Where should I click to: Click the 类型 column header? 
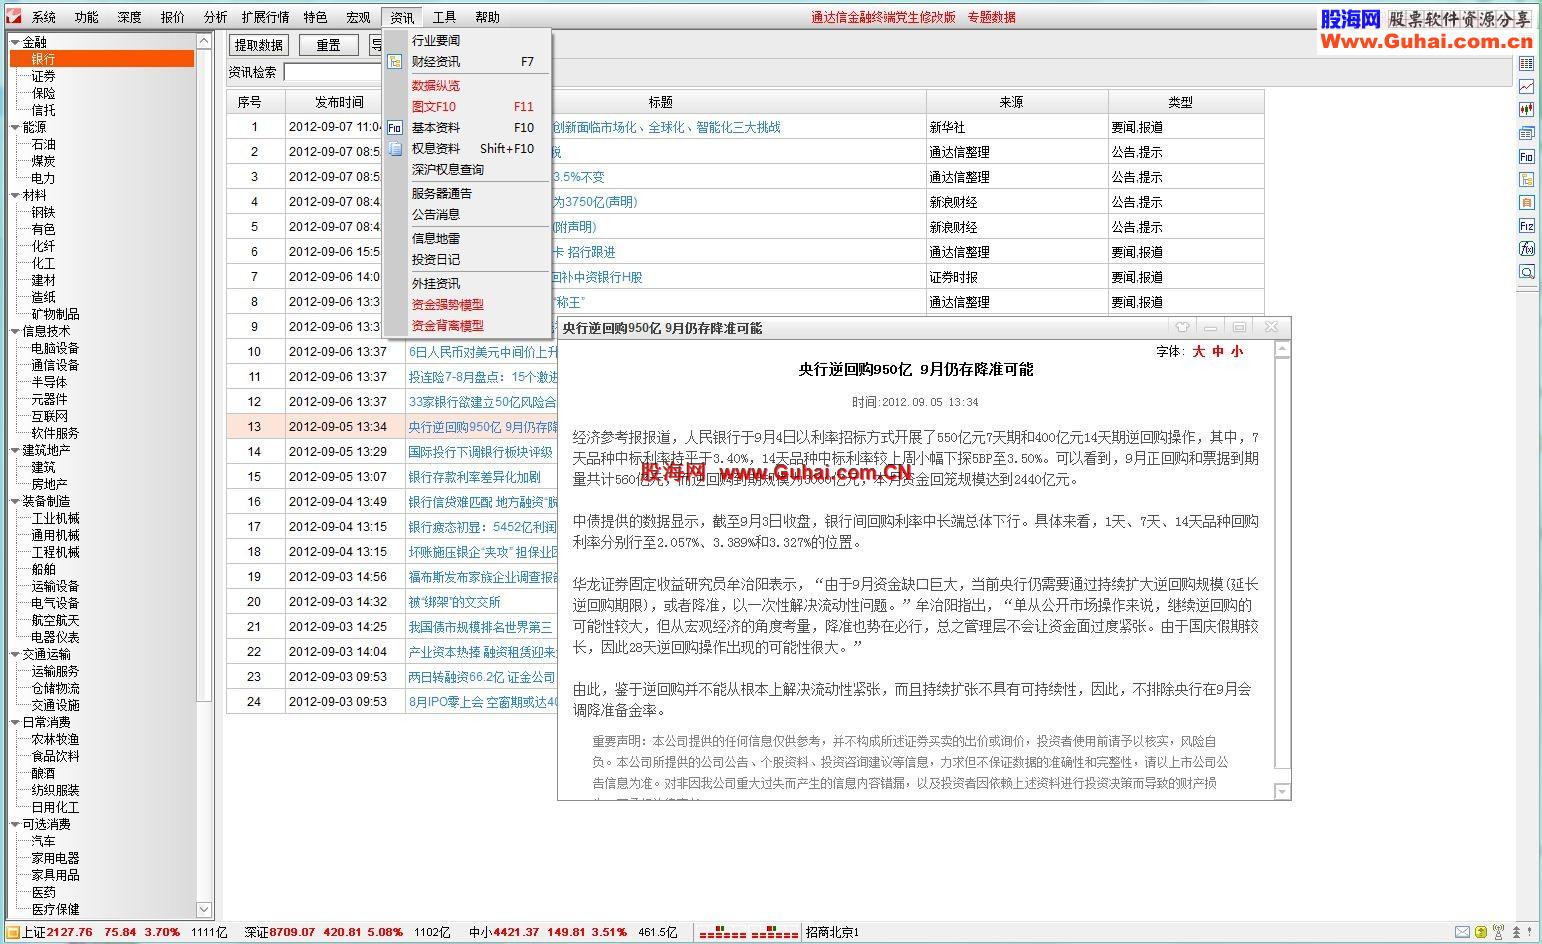[x=1186, y=102]
